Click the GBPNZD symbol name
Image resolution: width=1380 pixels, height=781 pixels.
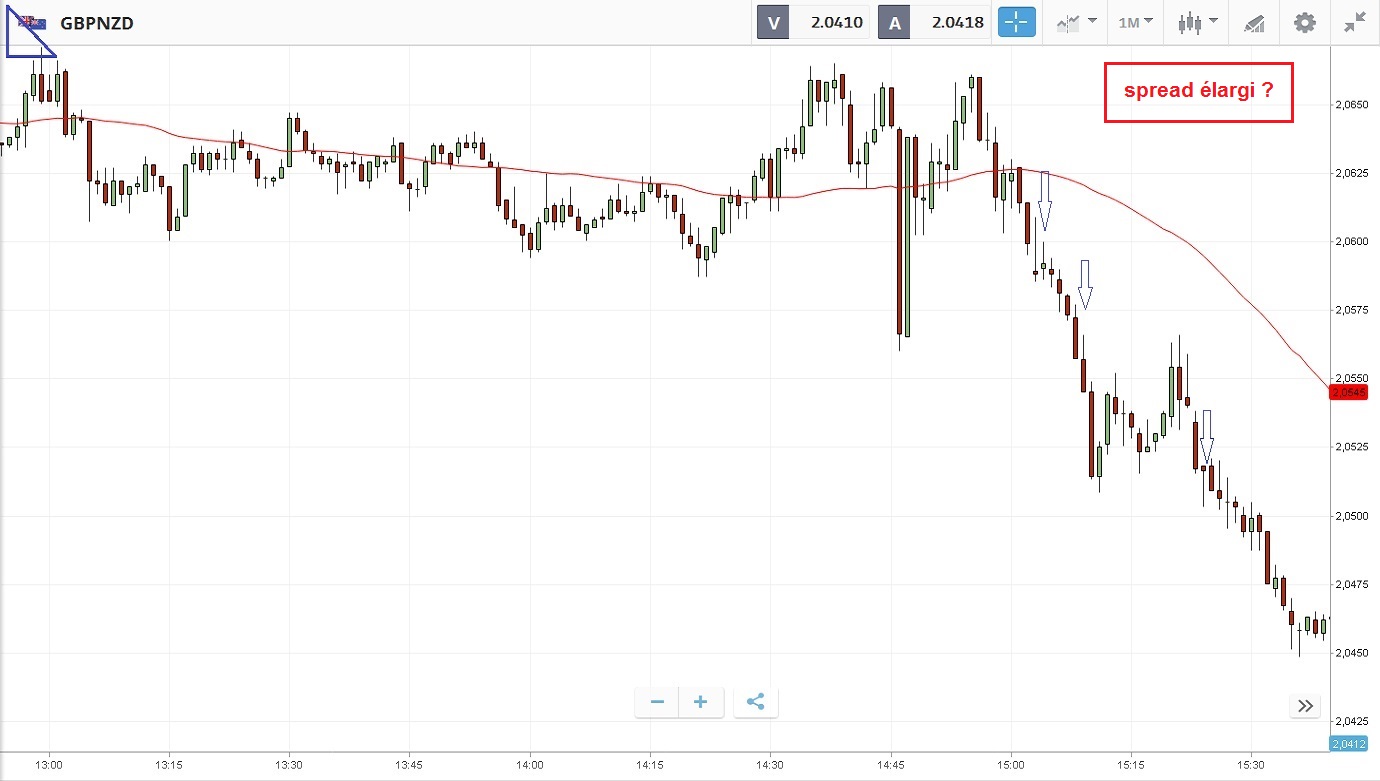click(97, 22)
